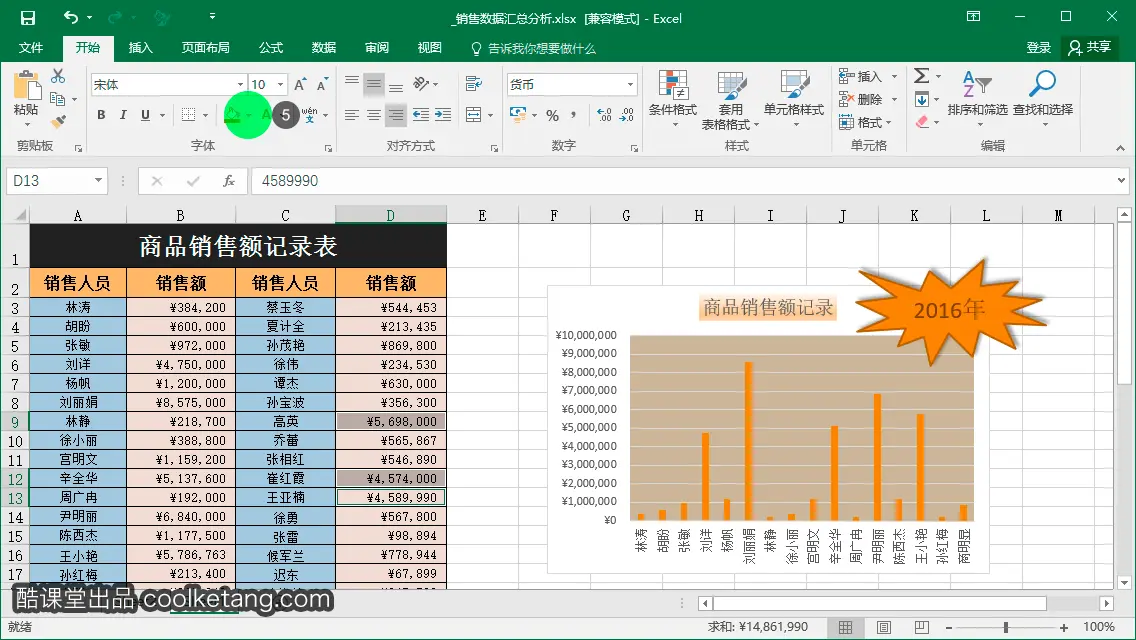Apply percent style with the % icon
The height and width of the screenshot is (640, 1136).
pos(553,115)
